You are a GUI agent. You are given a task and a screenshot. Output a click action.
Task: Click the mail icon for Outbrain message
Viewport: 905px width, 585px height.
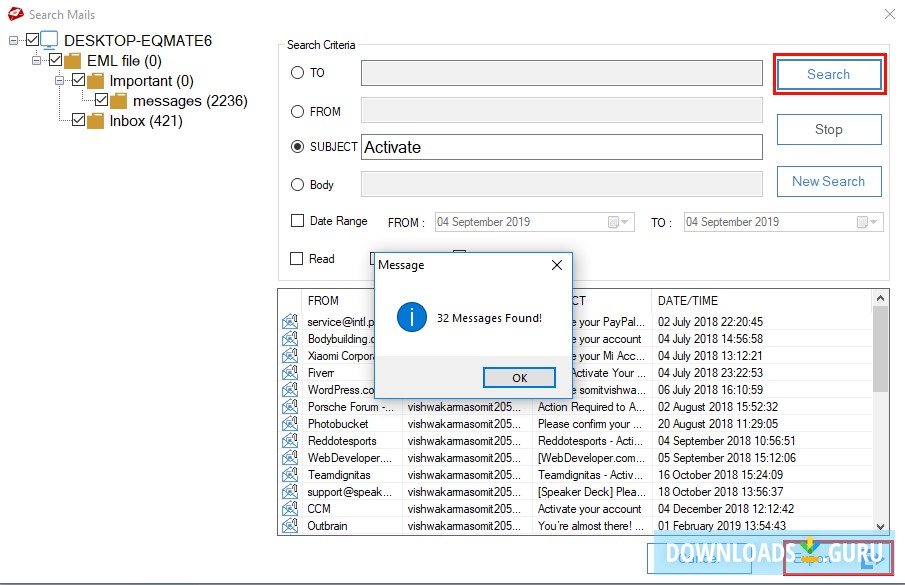(x=290, y=526)
